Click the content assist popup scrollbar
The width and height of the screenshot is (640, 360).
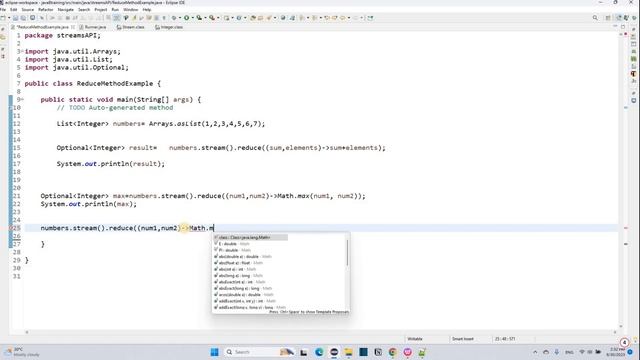tap(347, 252)
